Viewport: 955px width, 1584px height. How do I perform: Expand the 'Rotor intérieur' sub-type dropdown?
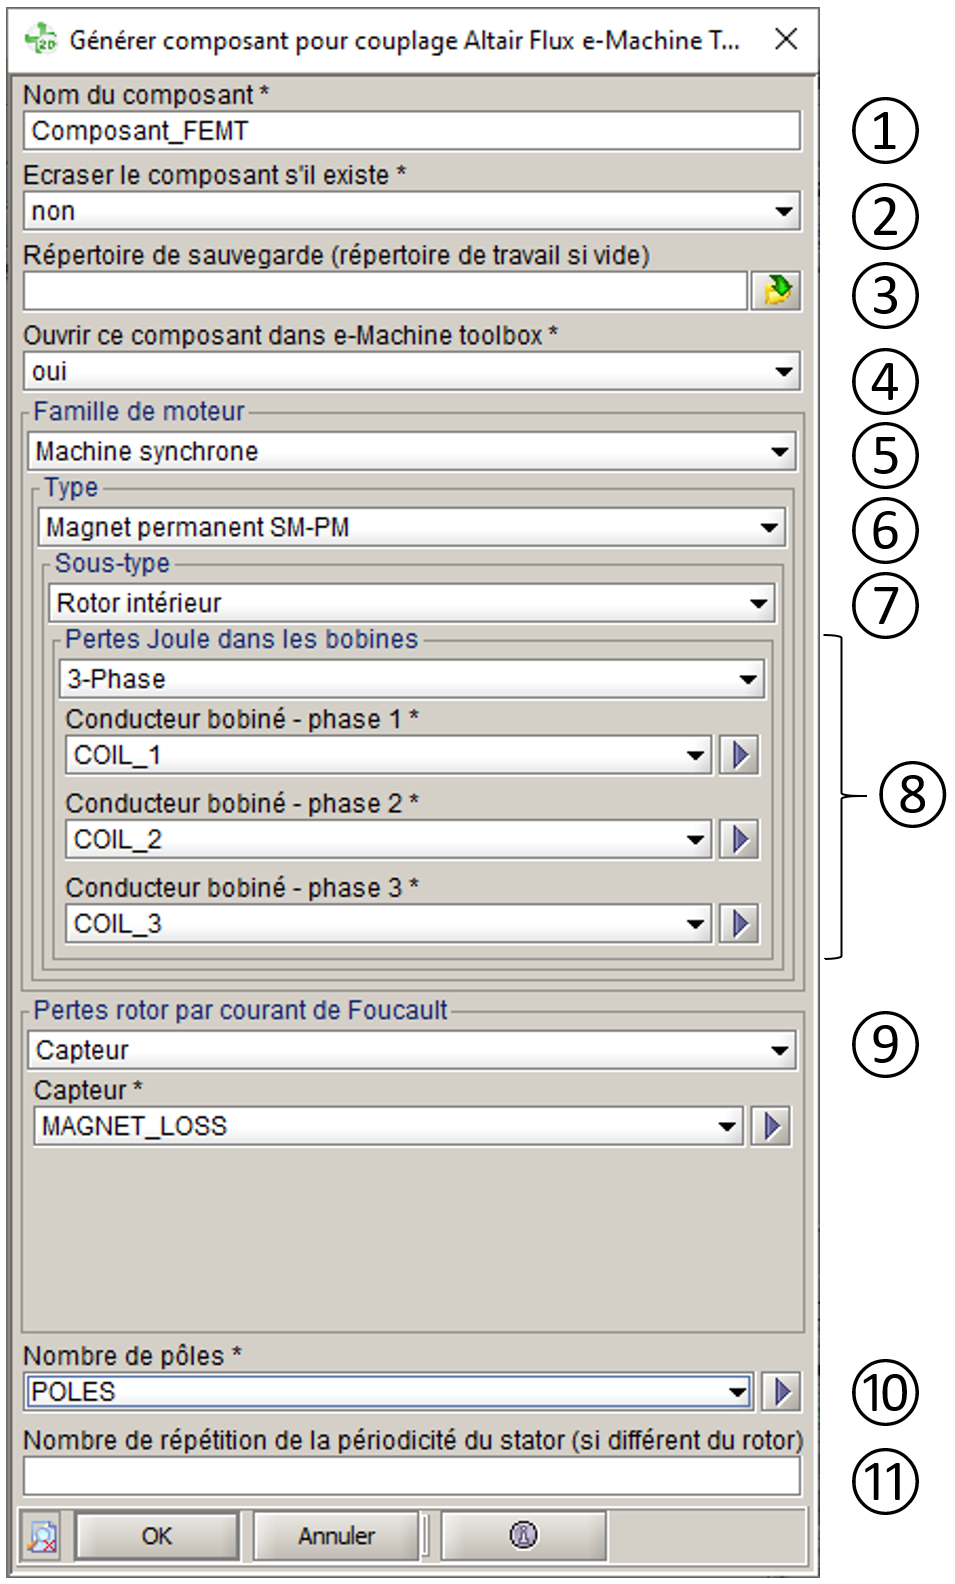point(759,603)
